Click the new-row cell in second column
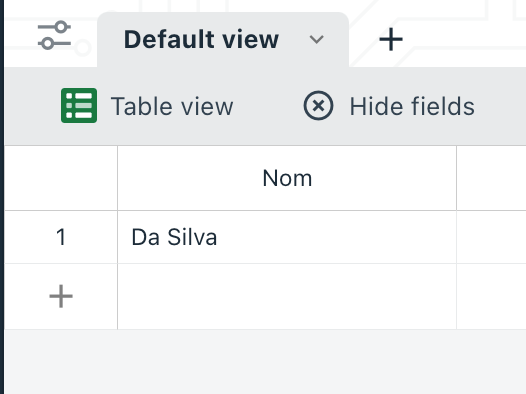The image size is (526, 394). (491, 296)
